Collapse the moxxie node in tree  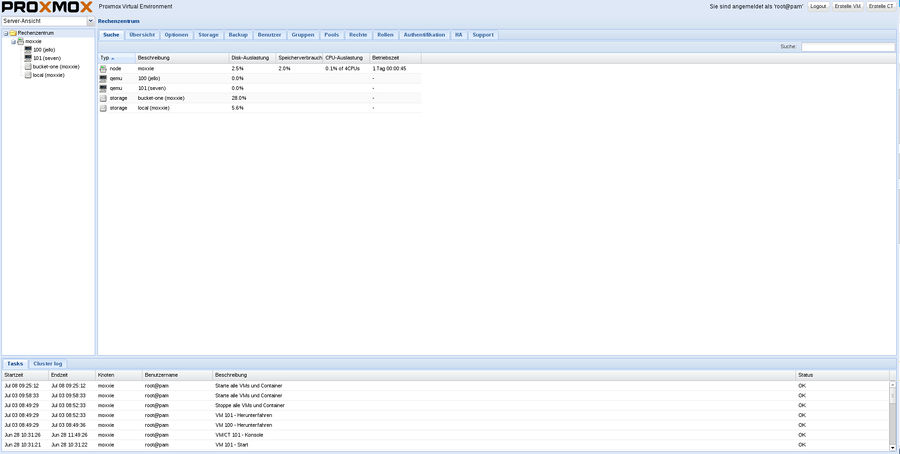coord(13,41)
